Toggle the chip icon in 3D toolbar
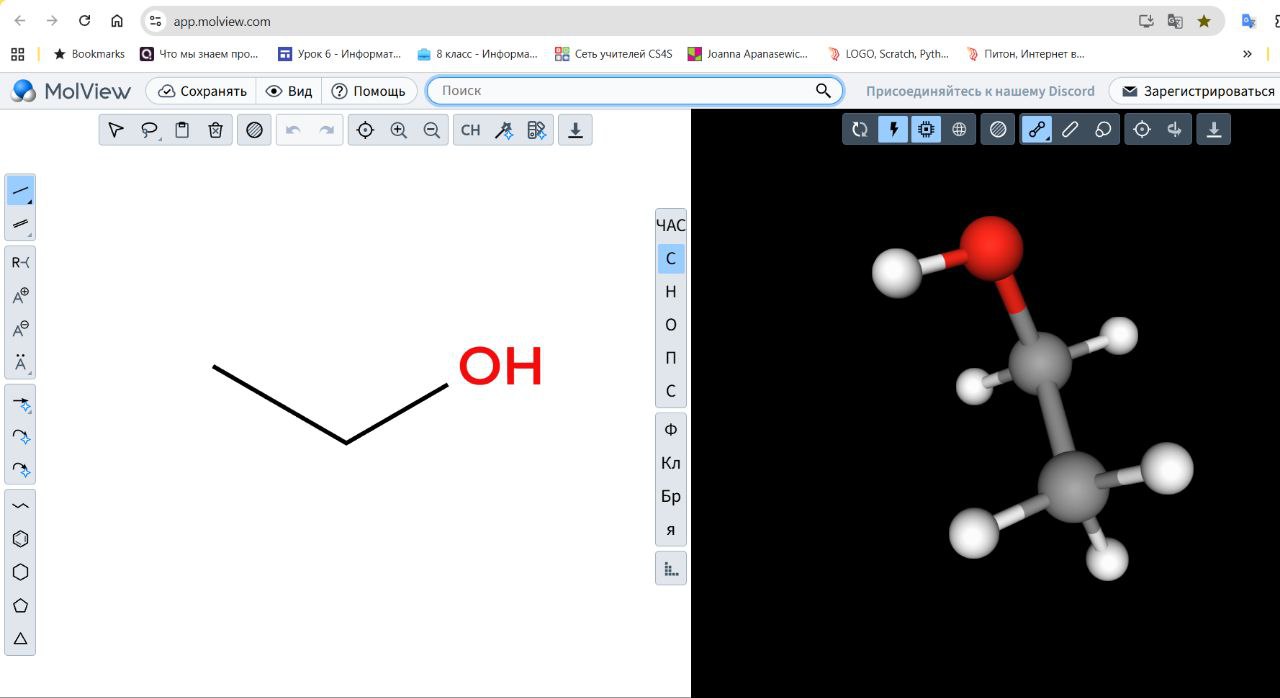The height and width of the screenshot is (698, 1280). (926, 129)
